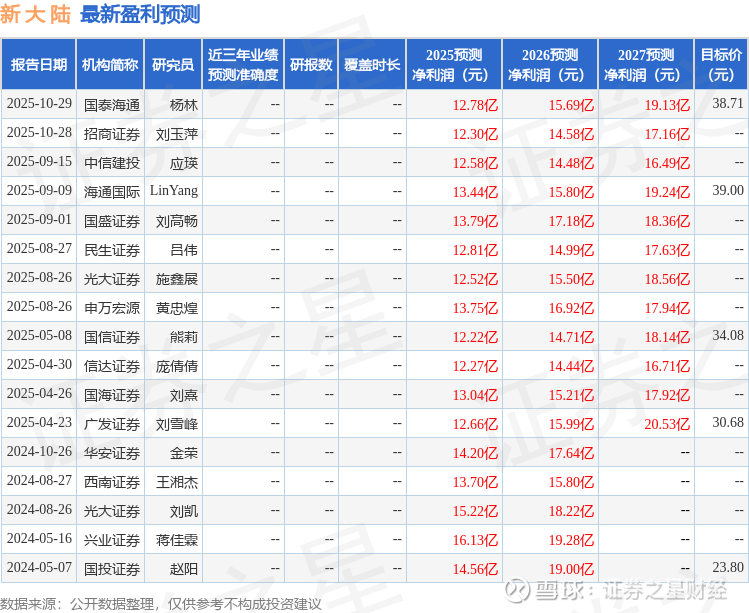Select researcher 王湘杰
Image resolution: width=749 pixels, height=613 pixels.
coord(177,482)
